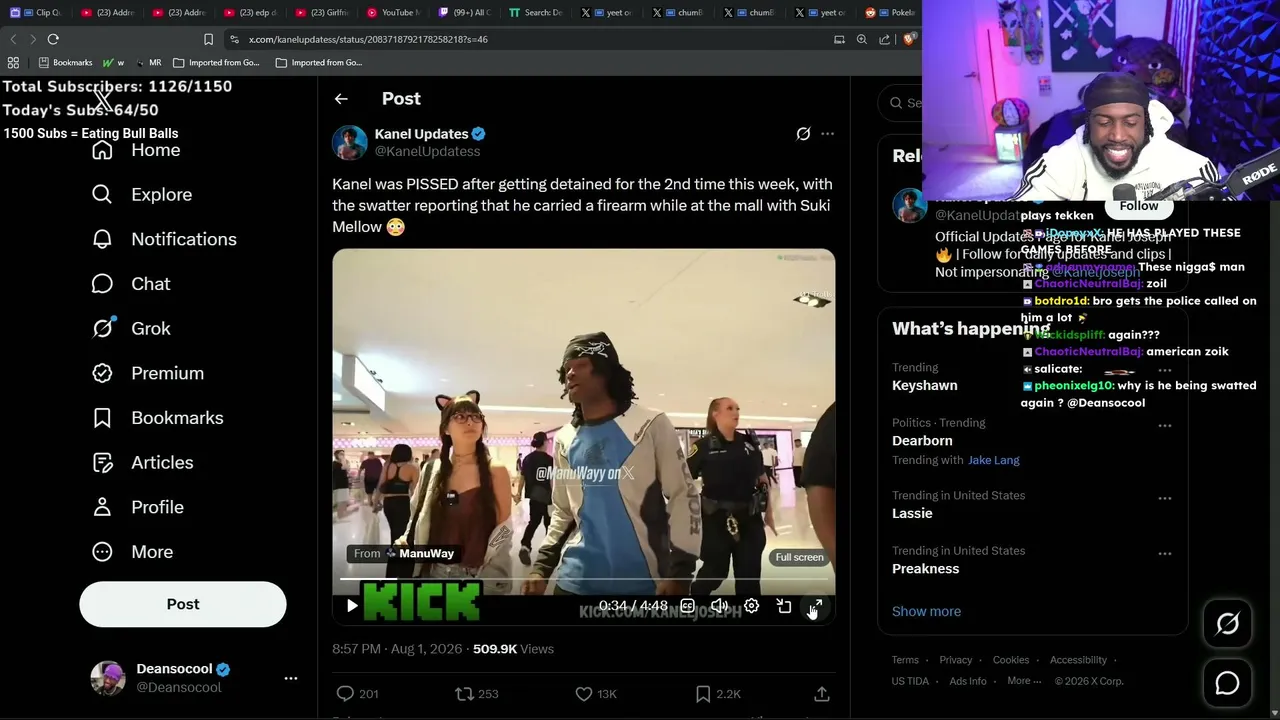
Task: Open the second Imported from Go... bookmarks folder
Action: point(319,62)
